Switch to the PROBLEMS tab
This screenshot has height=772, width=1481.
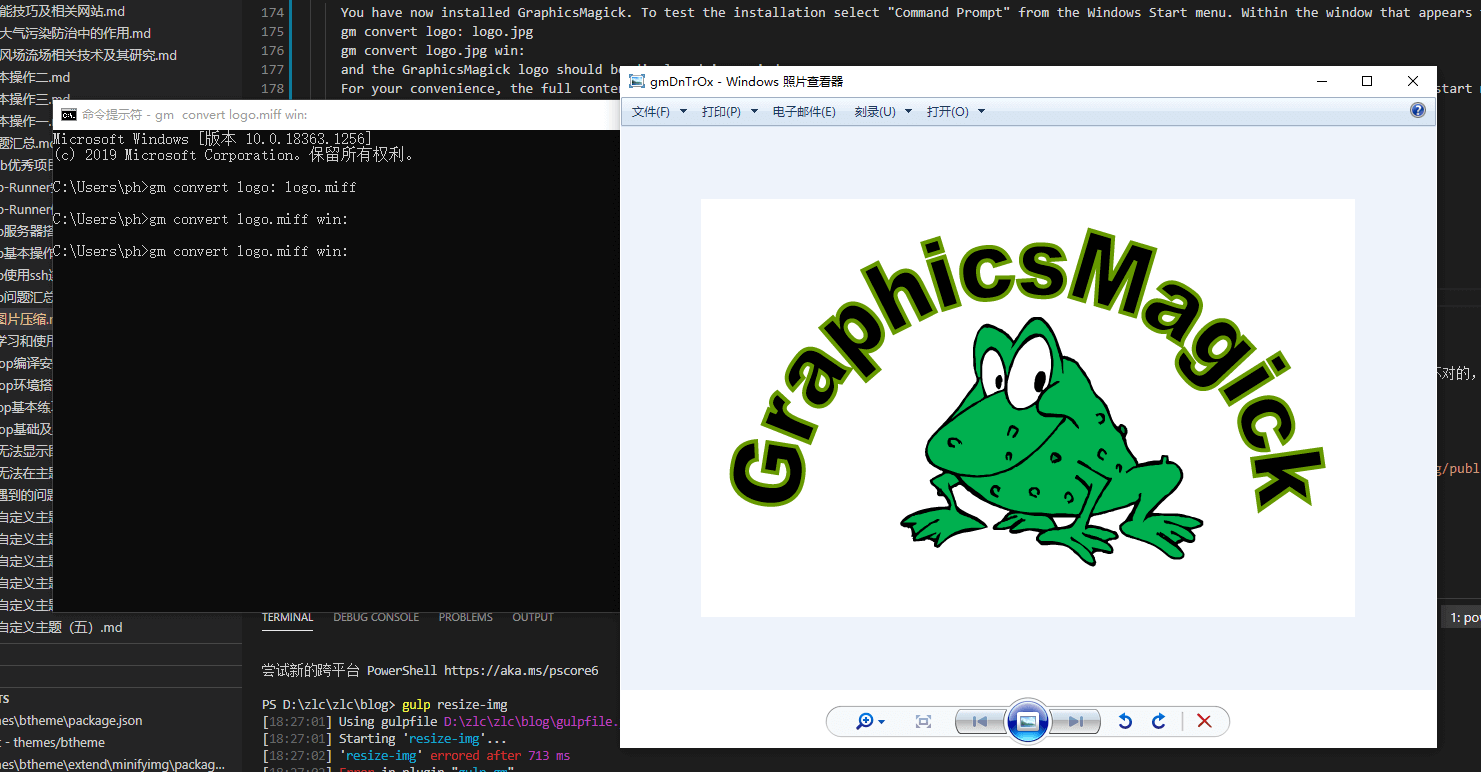coord(465,617)
